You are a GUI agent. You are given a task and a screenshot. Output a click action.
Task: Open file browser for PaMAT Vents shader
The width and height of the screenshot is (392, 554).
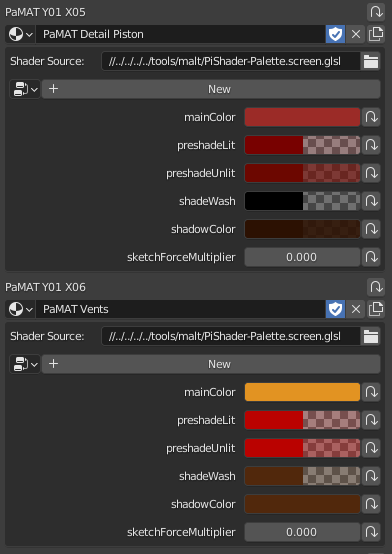point(370,336)
